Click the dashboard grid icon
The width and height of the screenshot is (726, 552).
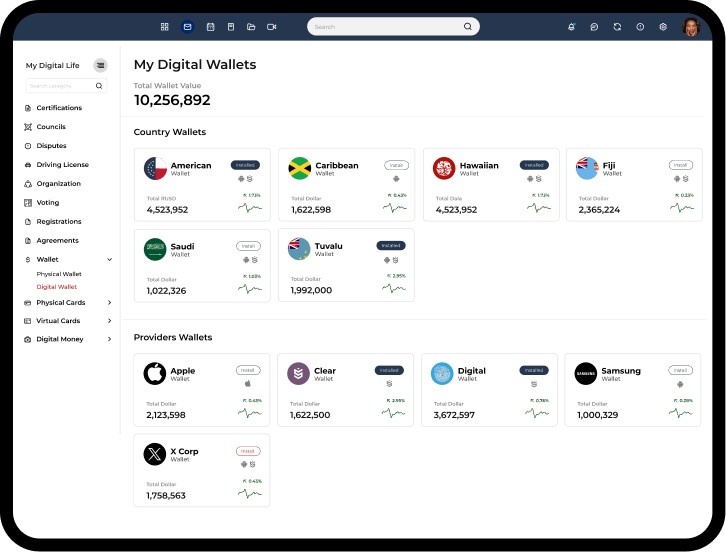165,27
